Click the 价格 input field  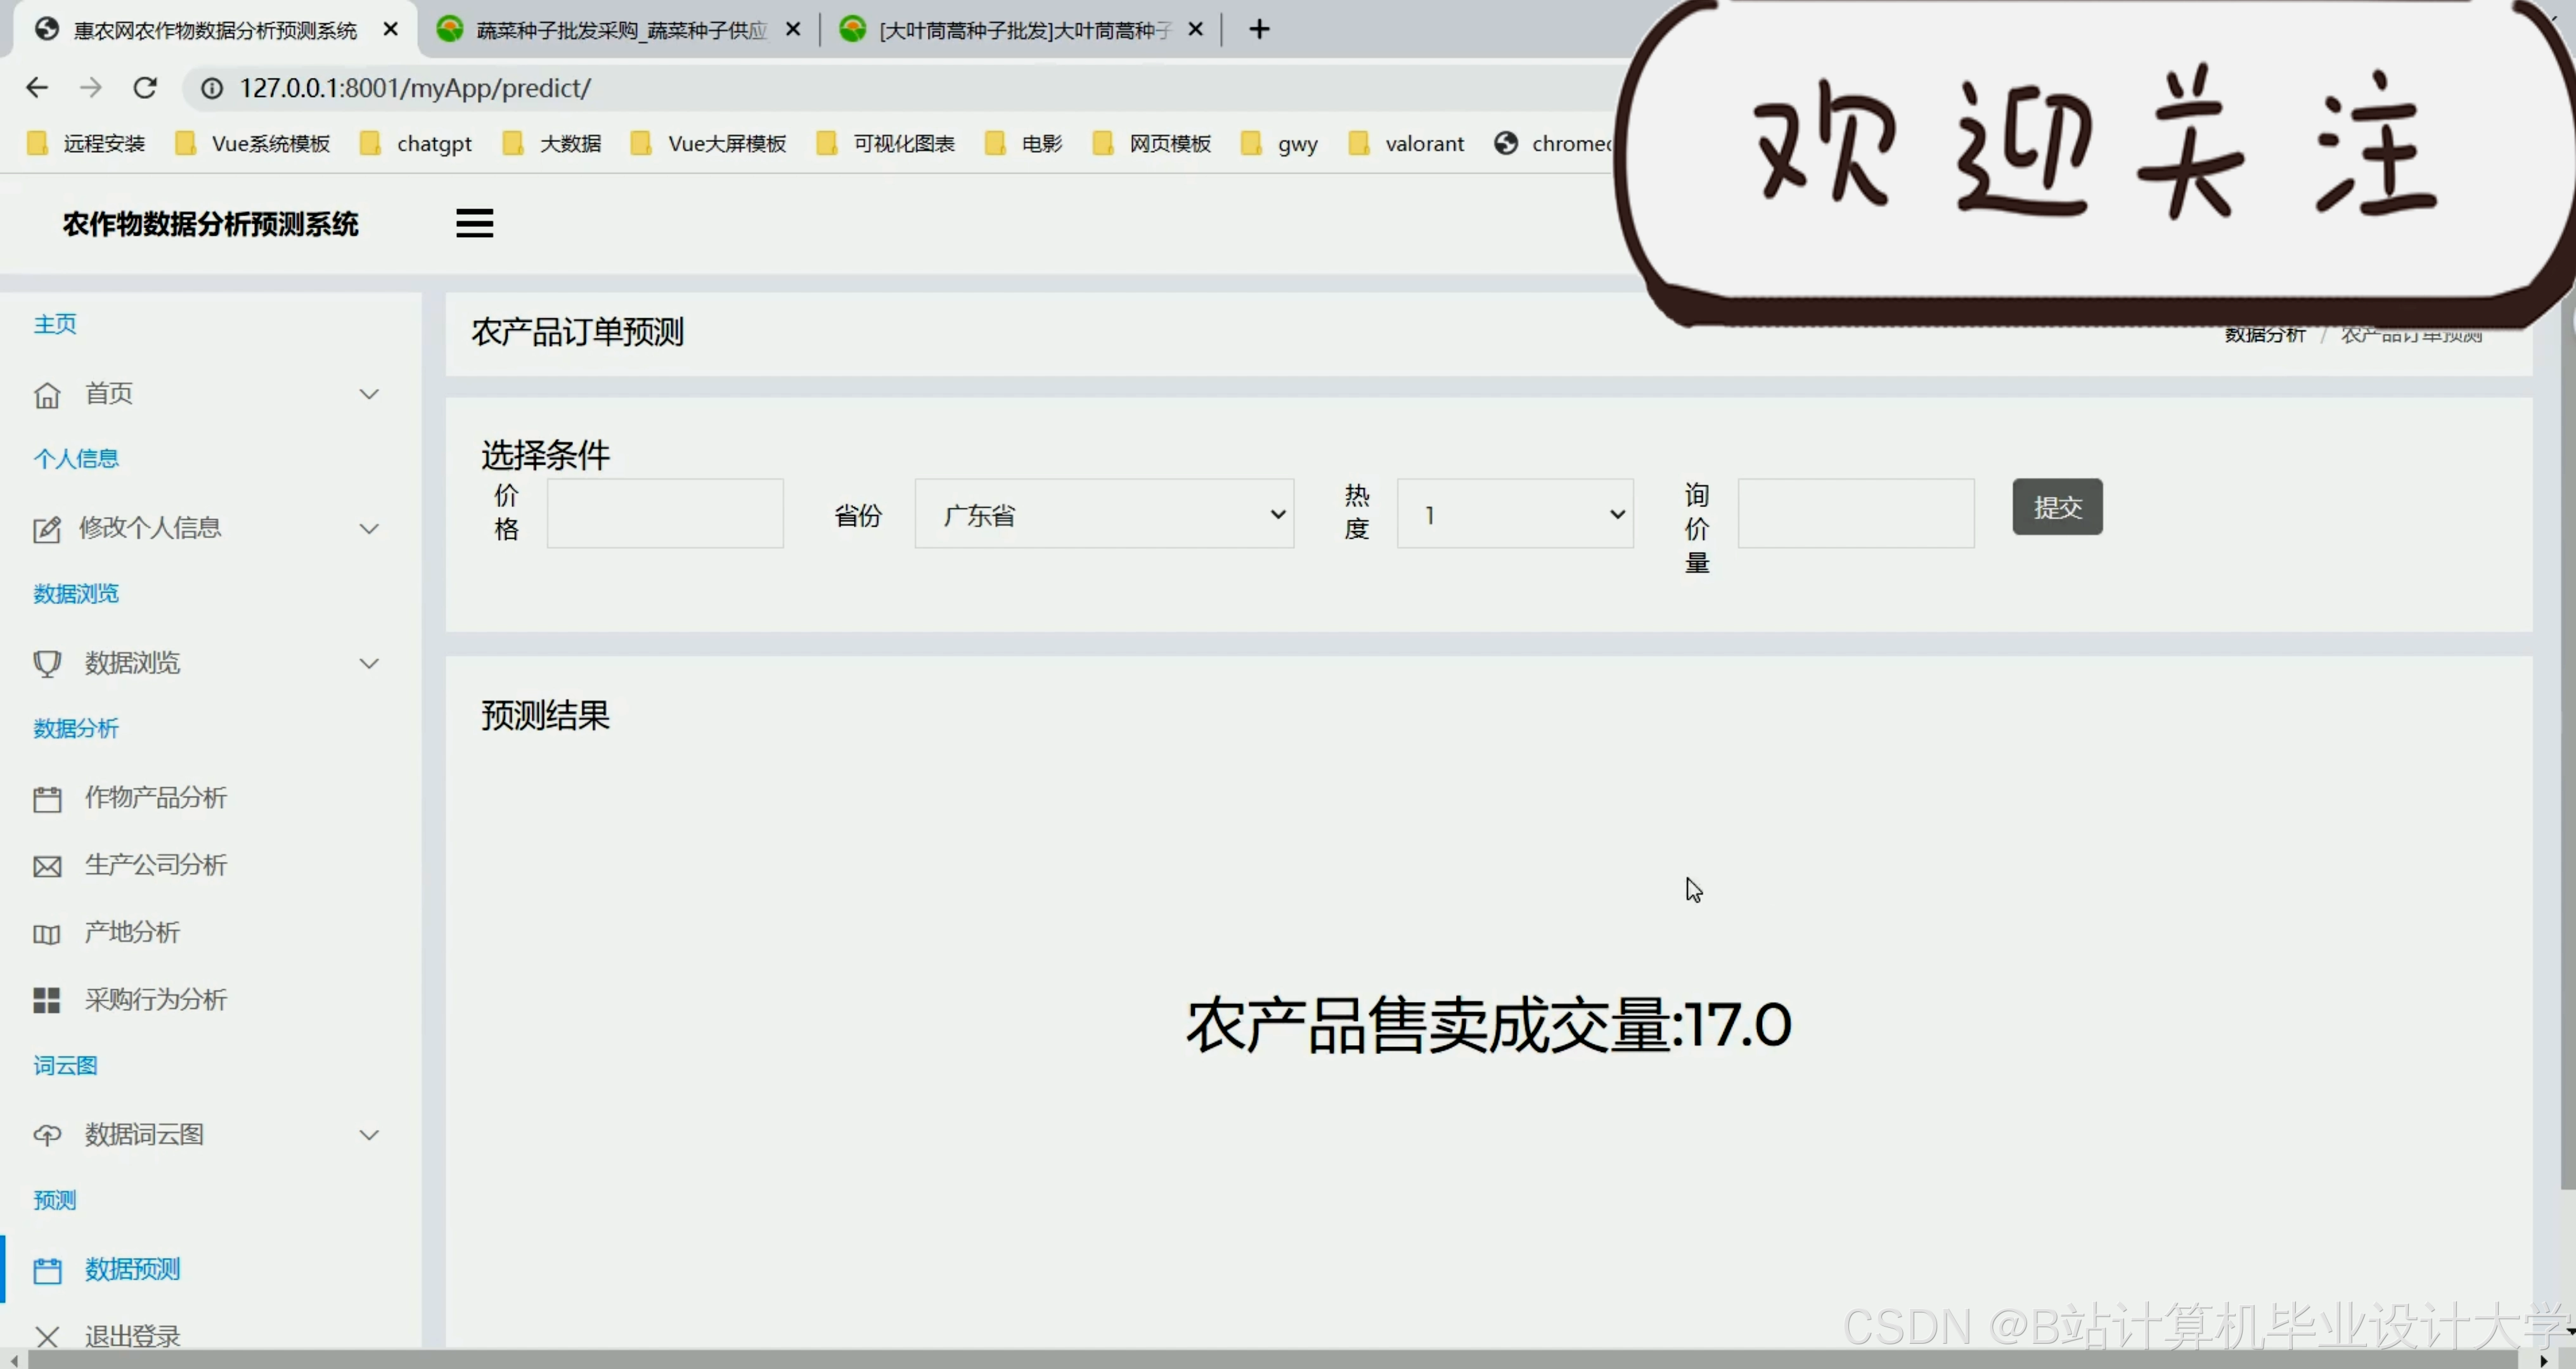665,513
